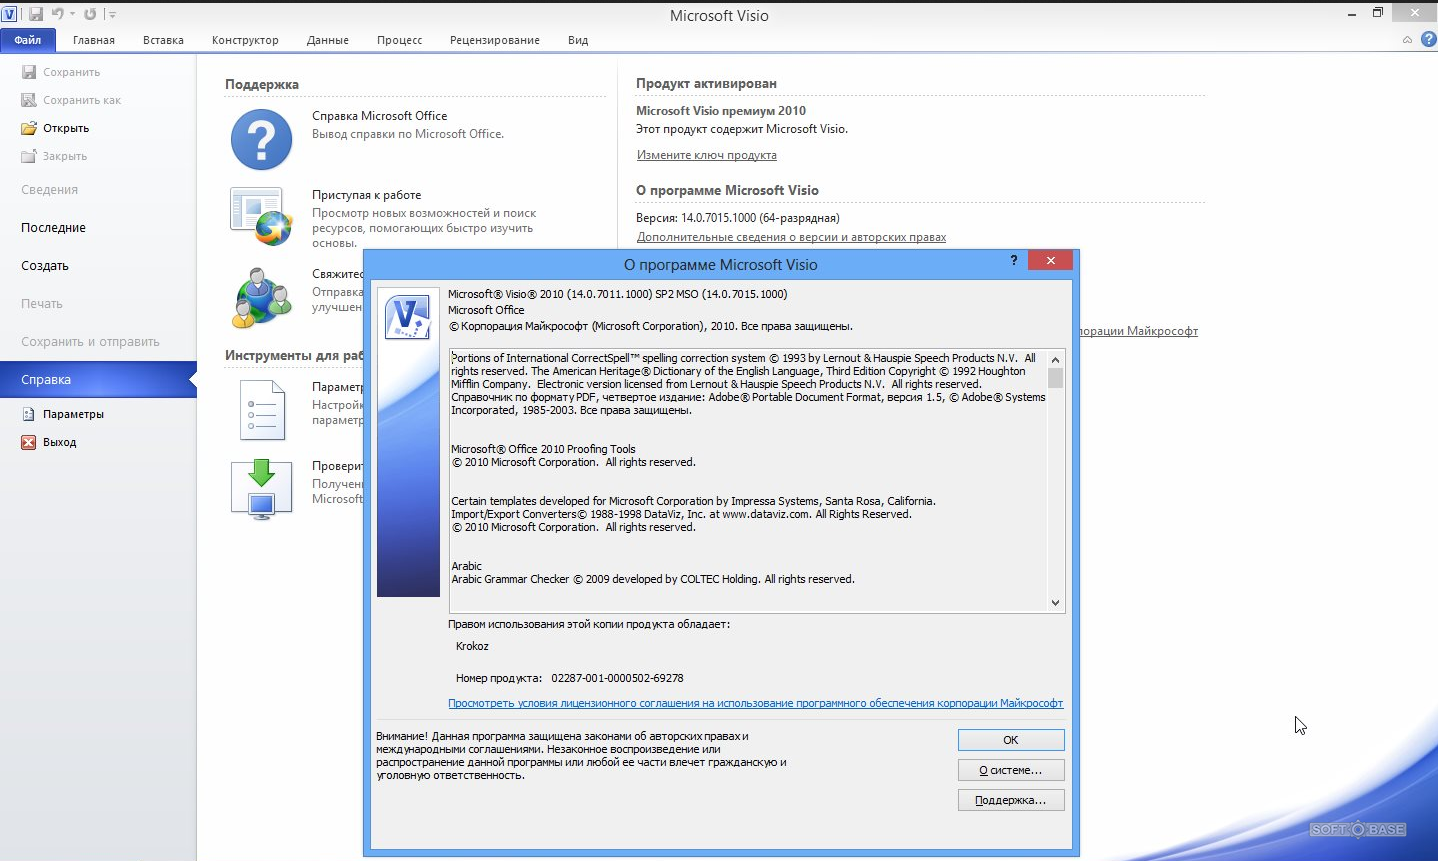Click the О системе... button
This screenshot has width=1438, height=861.
[x=1011, y=770]
